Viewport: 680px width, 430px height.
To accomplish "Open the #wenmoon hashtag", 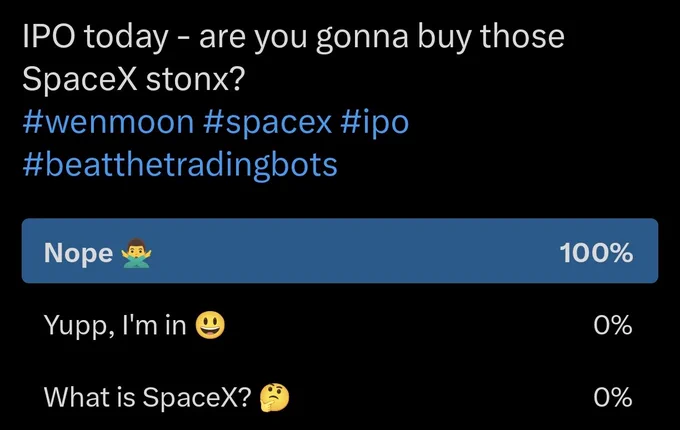I will click(108, 122).
